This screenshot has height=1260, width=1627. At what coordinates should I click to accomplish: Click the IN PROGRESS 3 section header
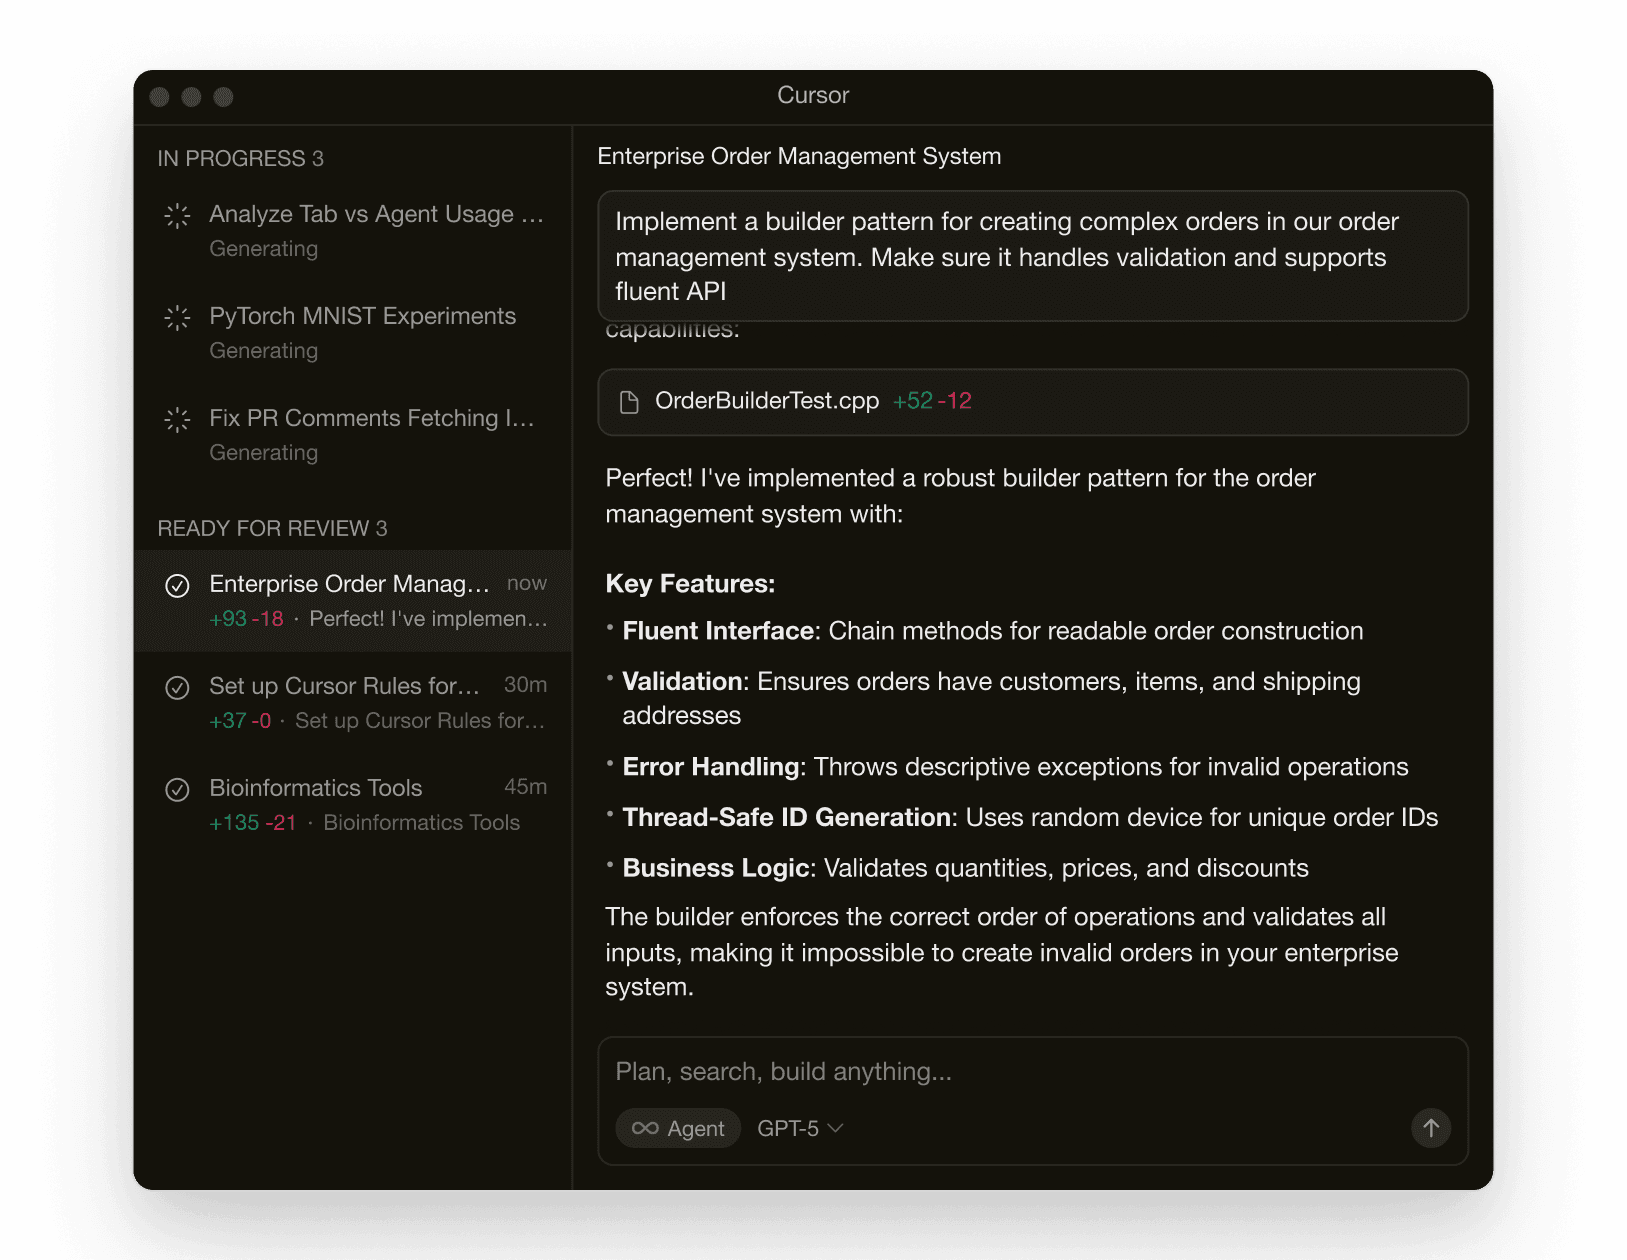(241, 158)
